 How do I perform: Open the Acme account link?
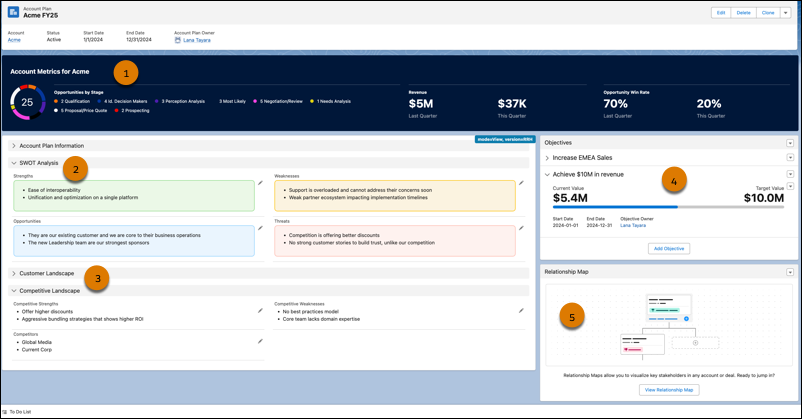pos(14,40)
